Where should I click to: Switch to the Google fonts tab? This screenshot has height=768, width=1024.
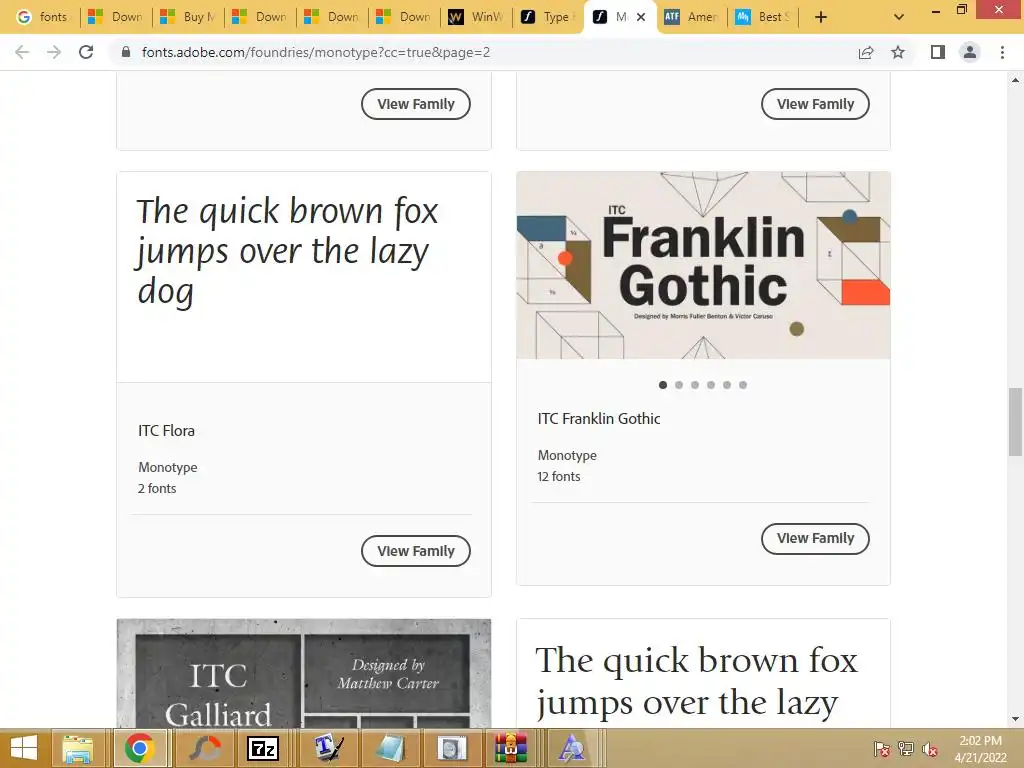(42, 17)
